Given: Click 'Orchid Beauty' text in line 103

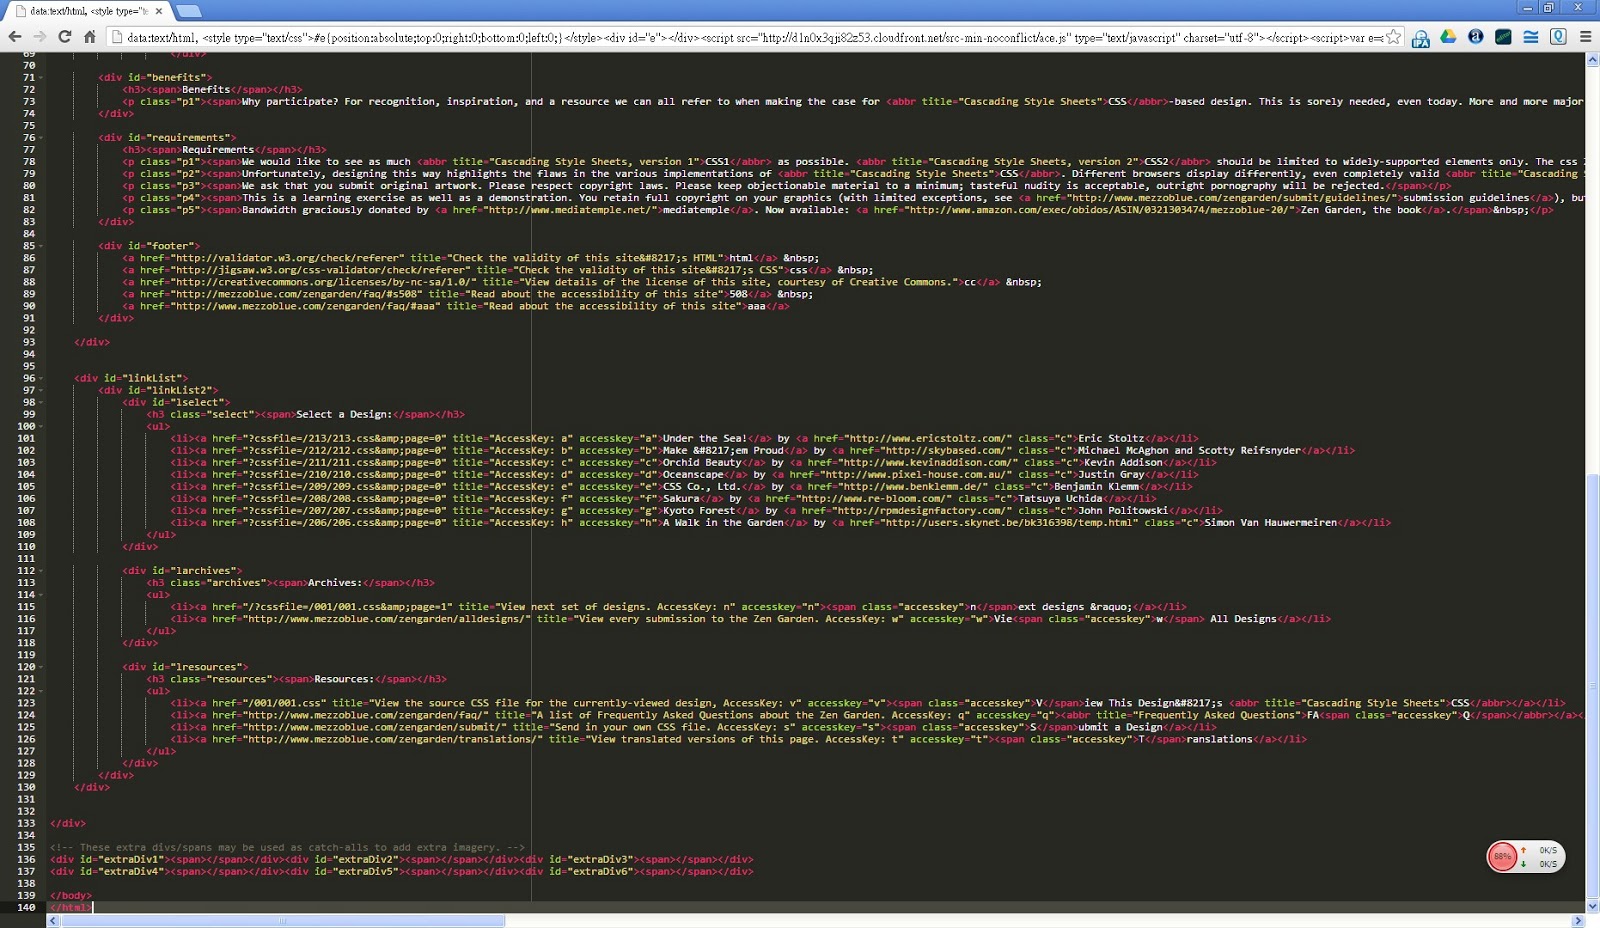Looking at the screenshot, I should point(702,463).
